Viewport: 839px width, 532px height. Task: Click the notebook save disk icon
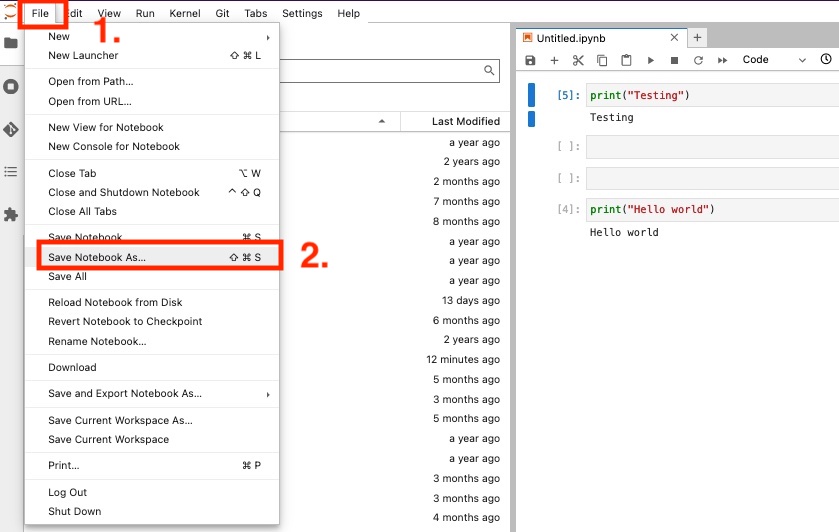pos(530,60)
